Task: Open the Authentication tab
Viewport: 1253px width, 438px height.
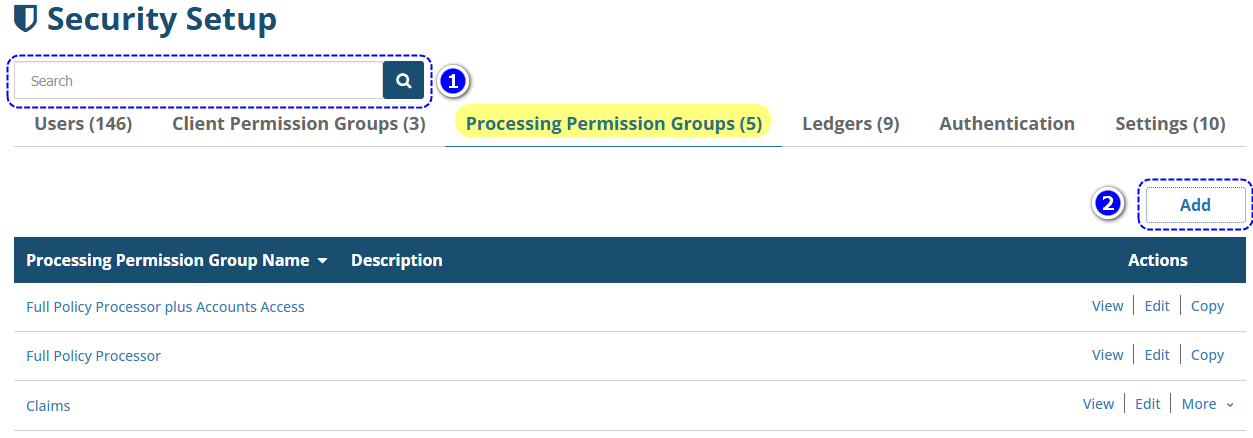Action: point(1007,124)
